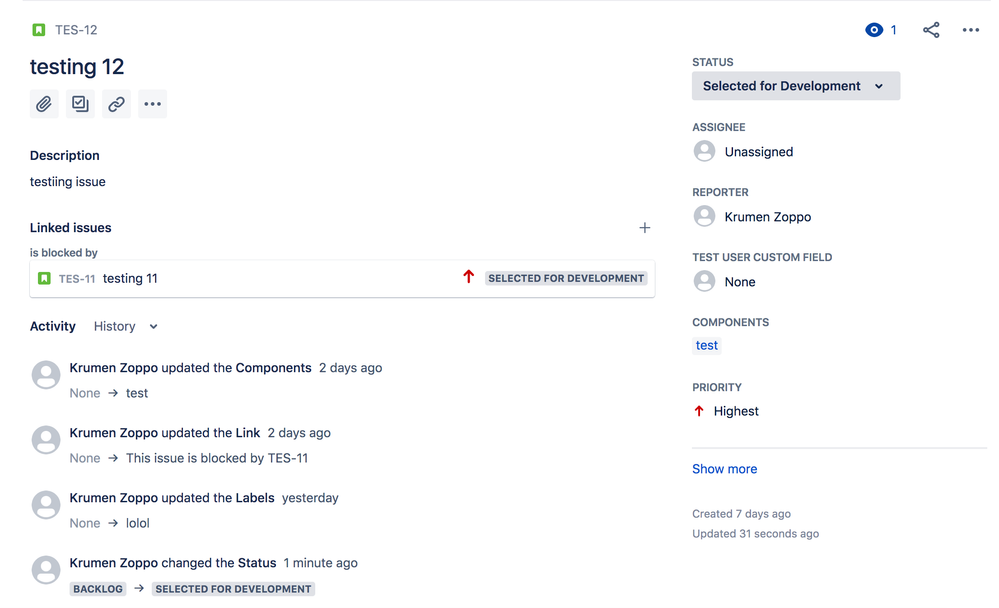Expand hidden fields via Show more
The height and width of the screenshot is (608, 999).
click(x=724, y=468)
